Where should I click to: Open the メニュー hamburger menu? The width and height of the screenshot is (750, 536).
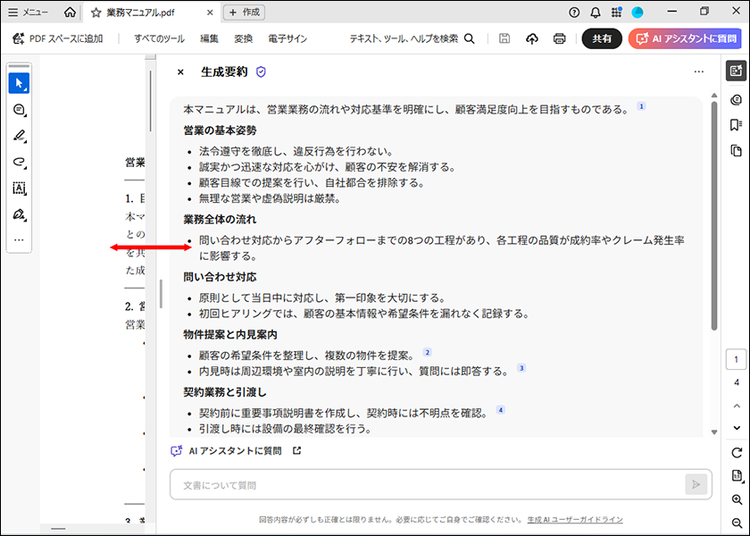(28, 12)
